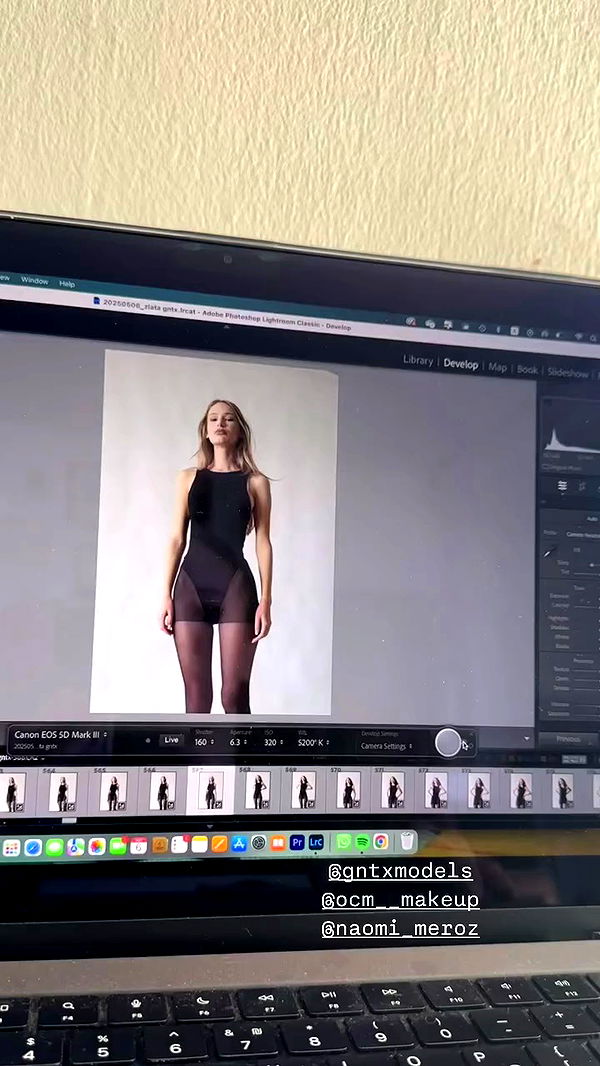This screenshot has width=600, height=1066.
Task: Open WhatsApp from the Dock
Action: point(344,842)
